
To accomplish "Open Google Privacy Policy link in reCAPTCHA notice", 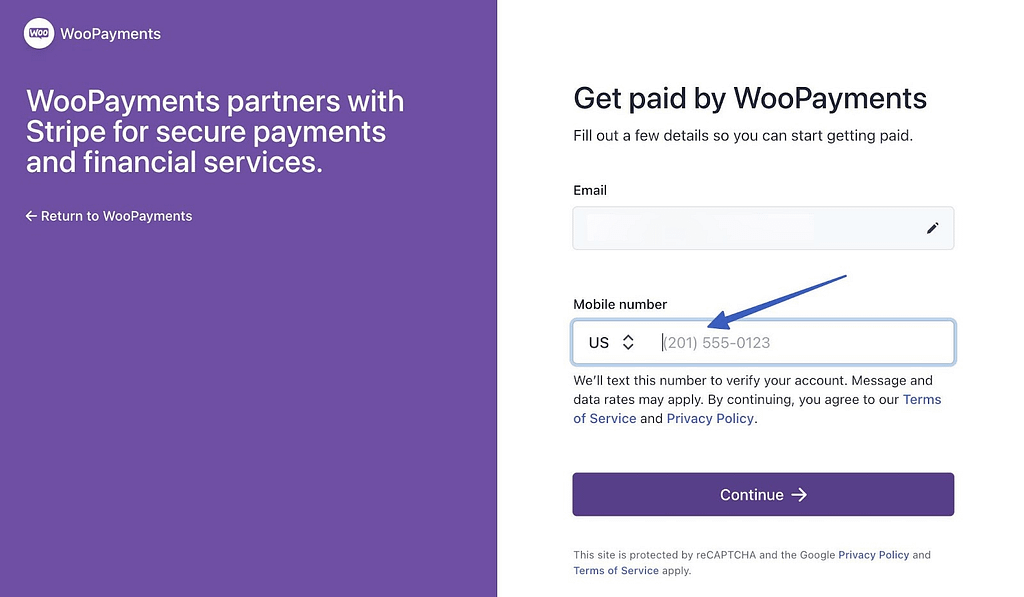I will [873, 555].
